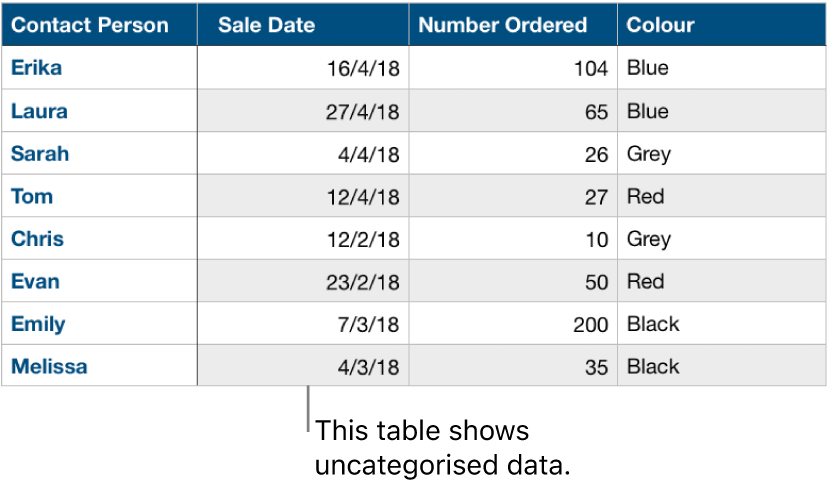Select the Tom row header cell

pyautogui.click(x=32, y=196)
